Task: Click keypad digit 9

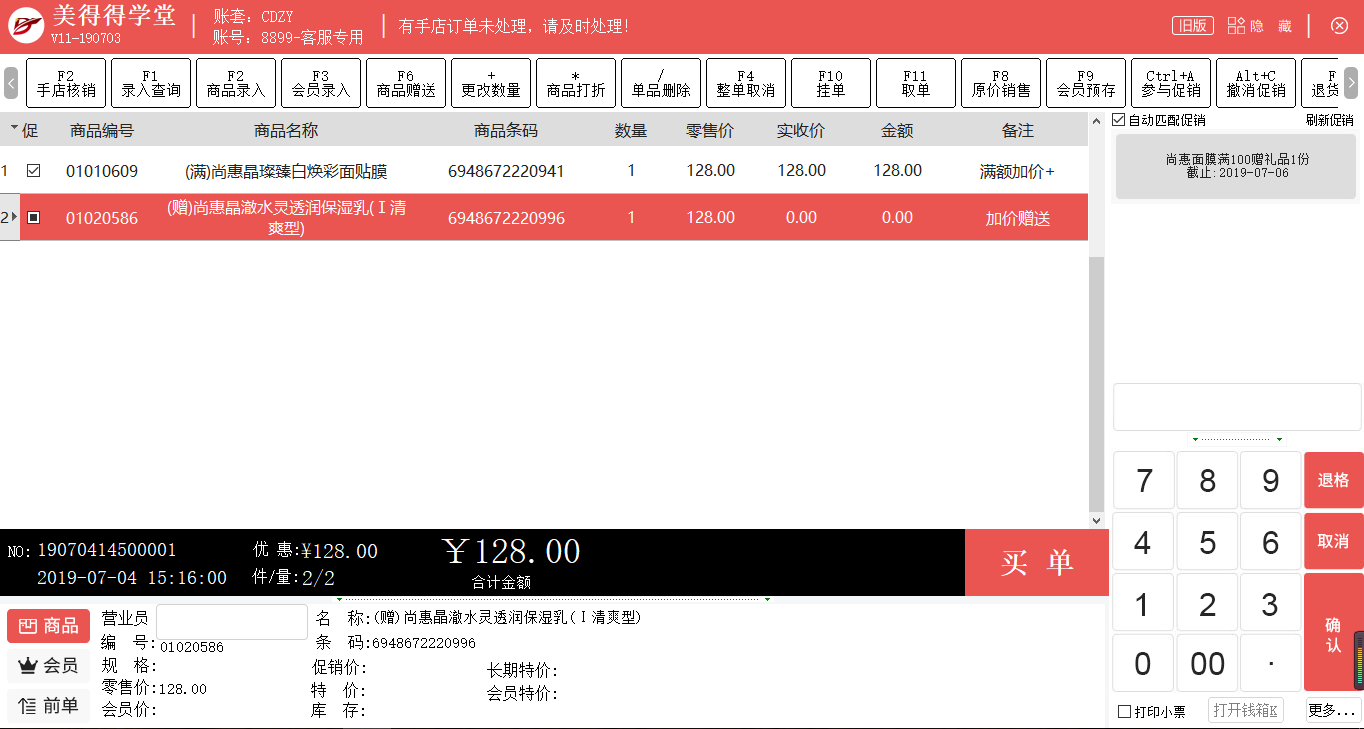Action: pyautogui.click(x=1270, y=481)
